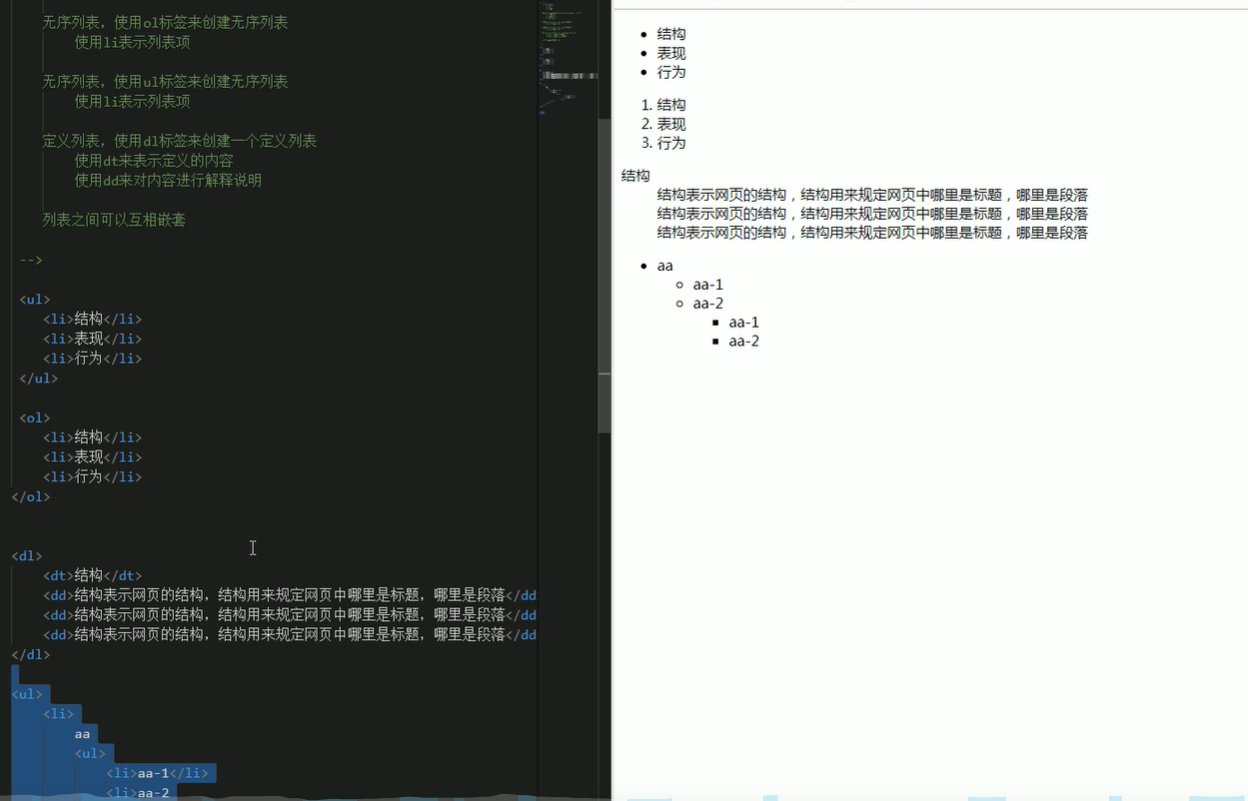Click comment '定义列表，使用dl标签来创建一个定义列表'
The image size is (1248, 801).
pyautogui.click(x=179, y=141)
